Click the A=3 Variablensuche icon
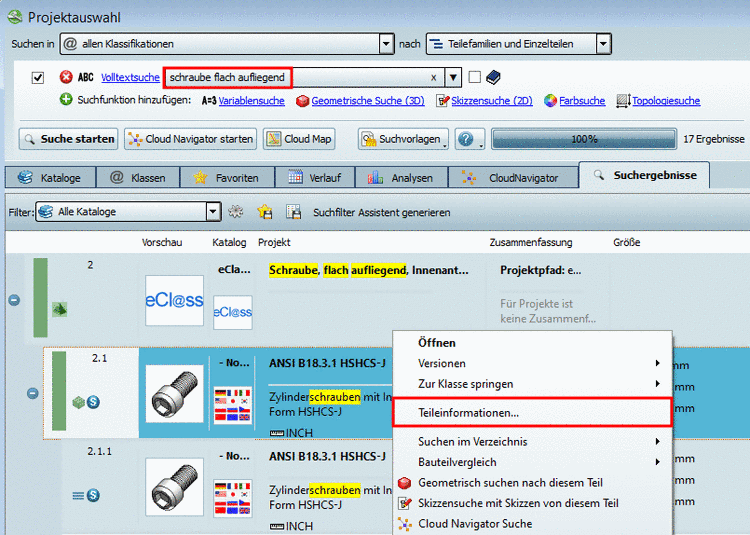The height and width of the screenshot is (535, 750). (x=209, y=101)
